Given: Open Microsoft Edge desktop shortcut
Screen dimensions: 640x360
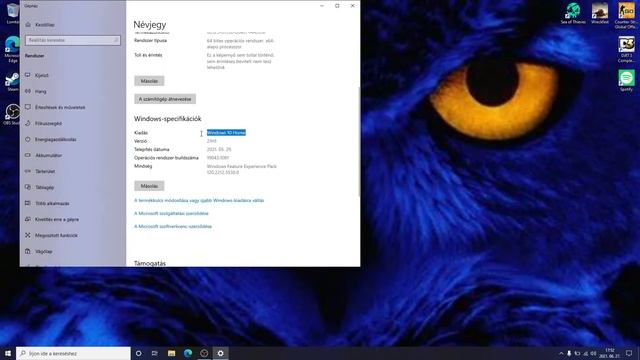Looking at the screenshot, I should tap(12, 49).
